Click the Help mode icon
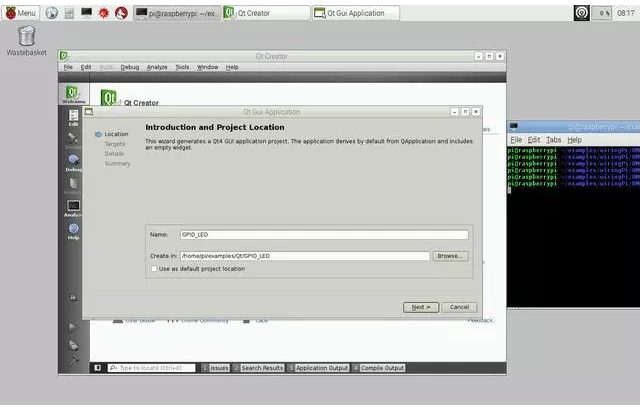The width and height of the screenshot is (644, 409). (x=73, y=231)
